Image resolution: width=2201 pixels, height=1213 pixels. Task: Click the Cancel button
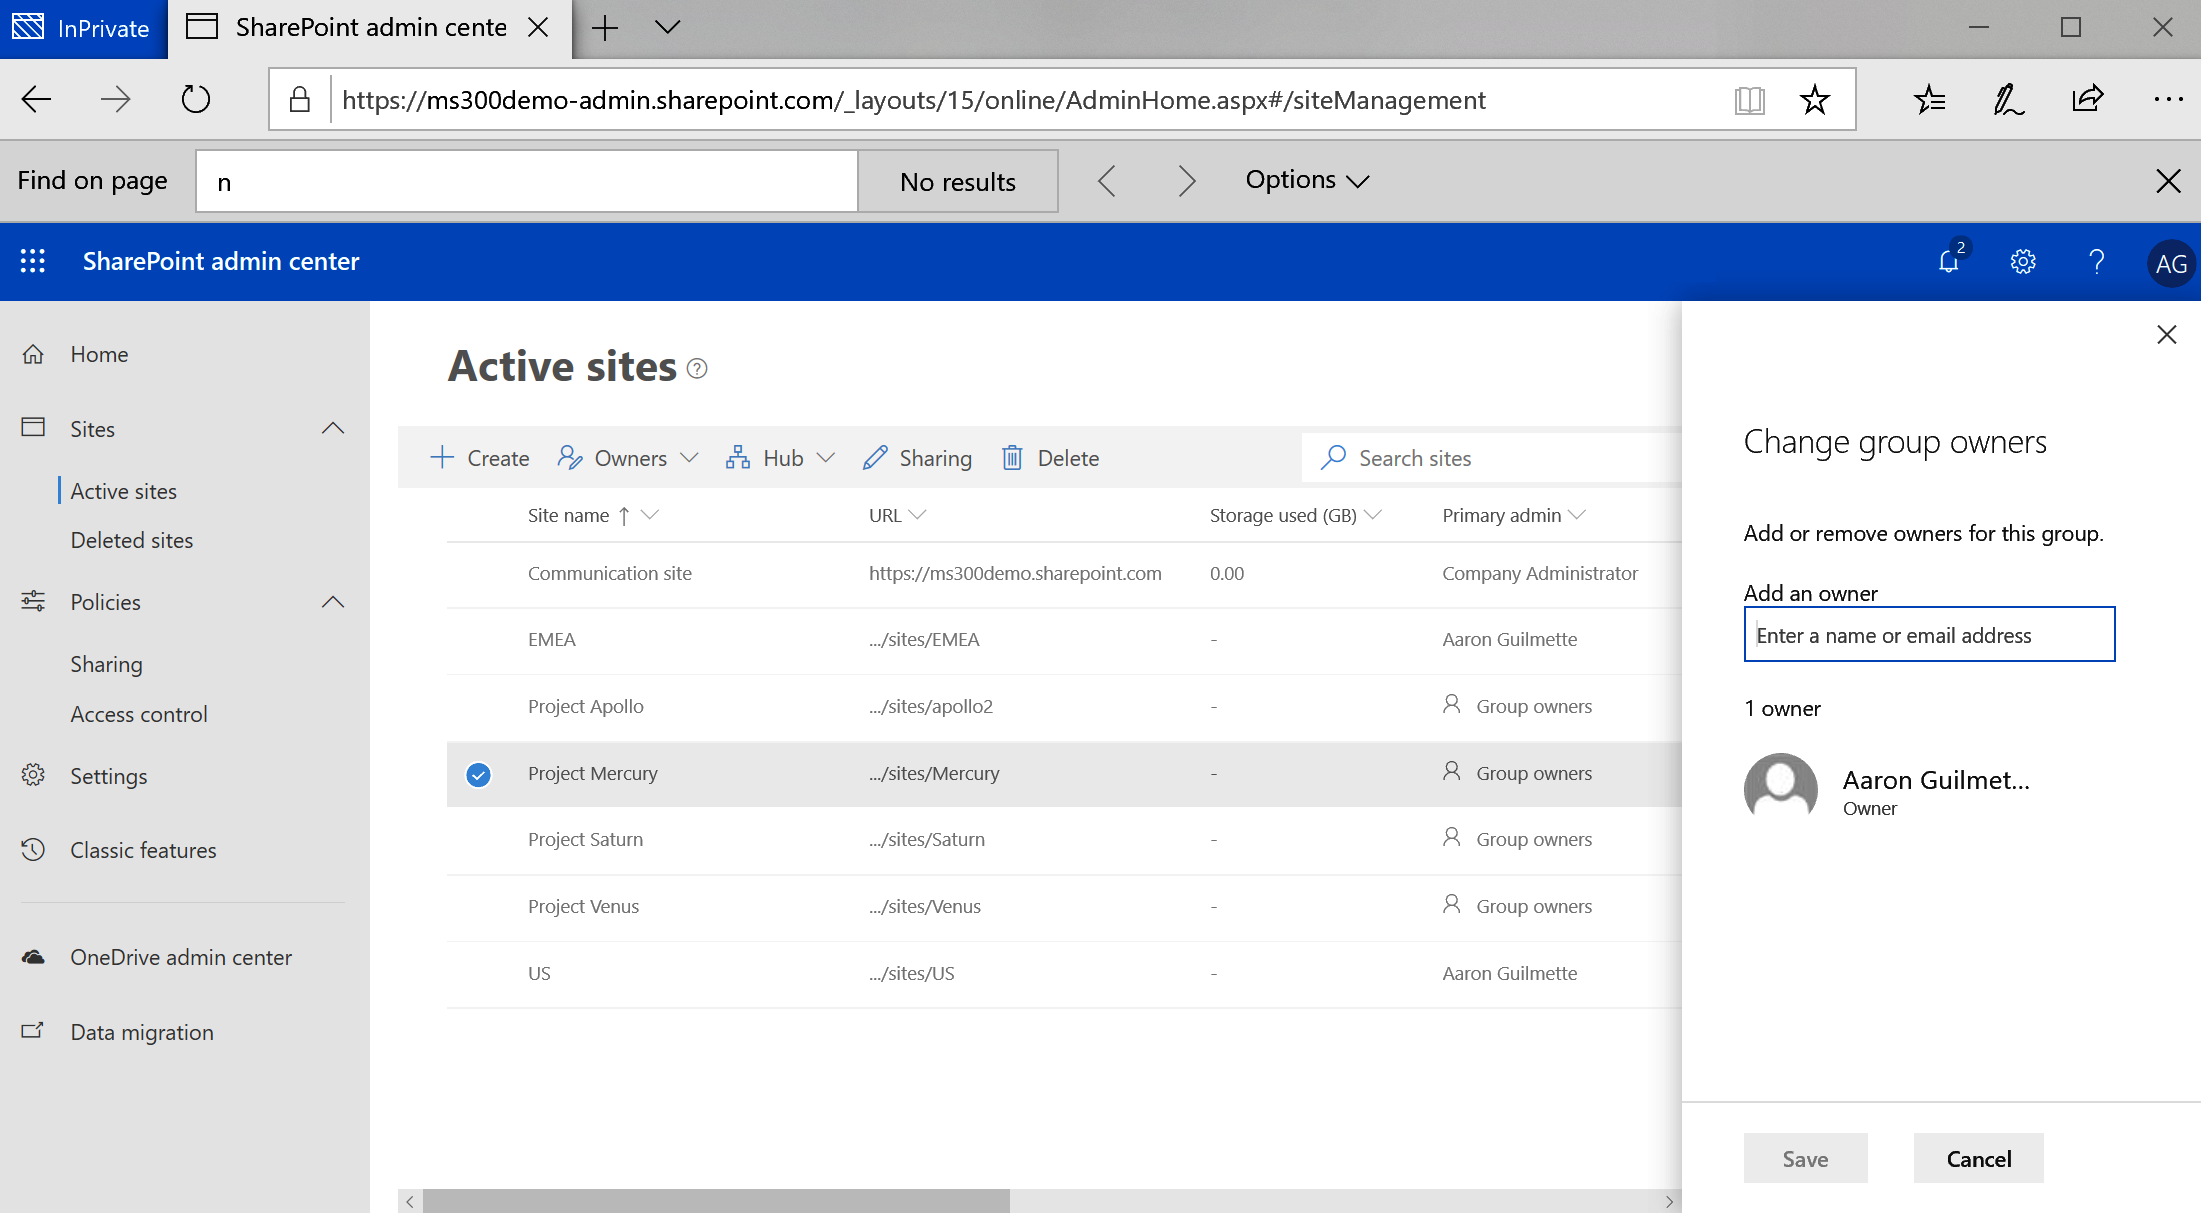[1978, 1158]
